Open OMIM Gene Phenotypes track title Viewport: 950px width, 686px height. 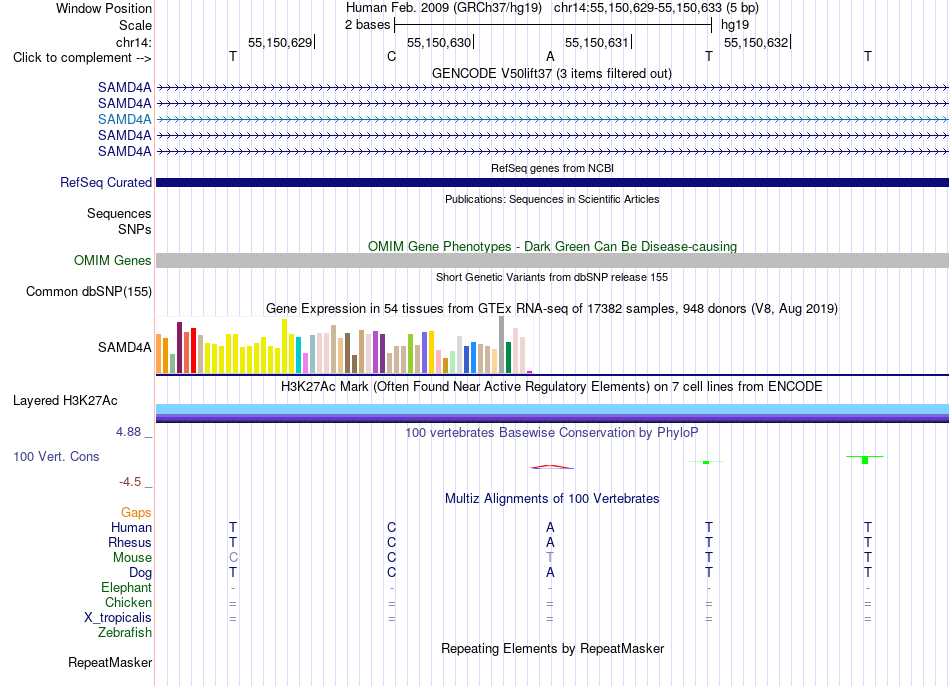click(x=553, y=247)
